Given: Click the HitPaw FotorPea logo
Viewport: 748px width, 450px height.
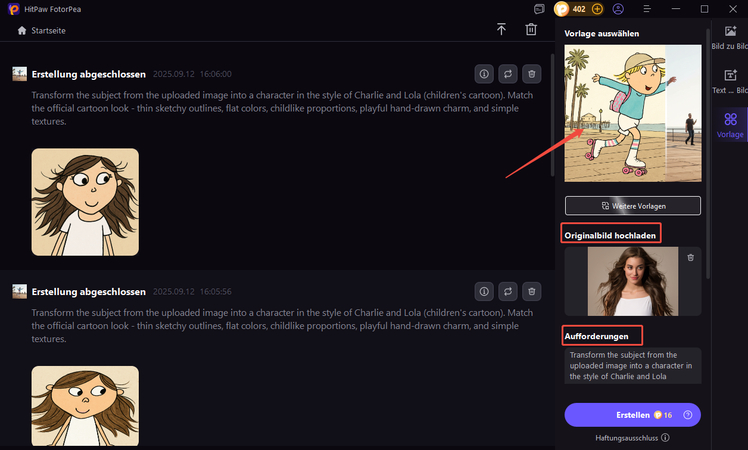Looking at the screenshot, I should (x=14, y=9).
